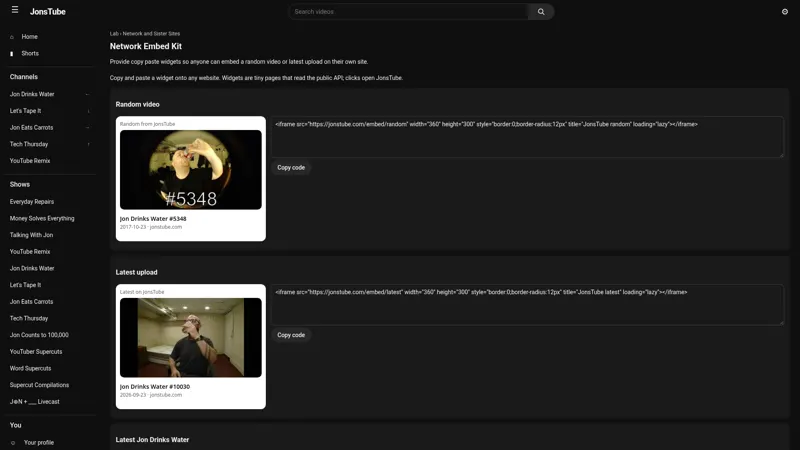This screenshot has width=800, height=450.
Task: Click the Jon Drinks Water #10030 title
Action: click(155, 387)
